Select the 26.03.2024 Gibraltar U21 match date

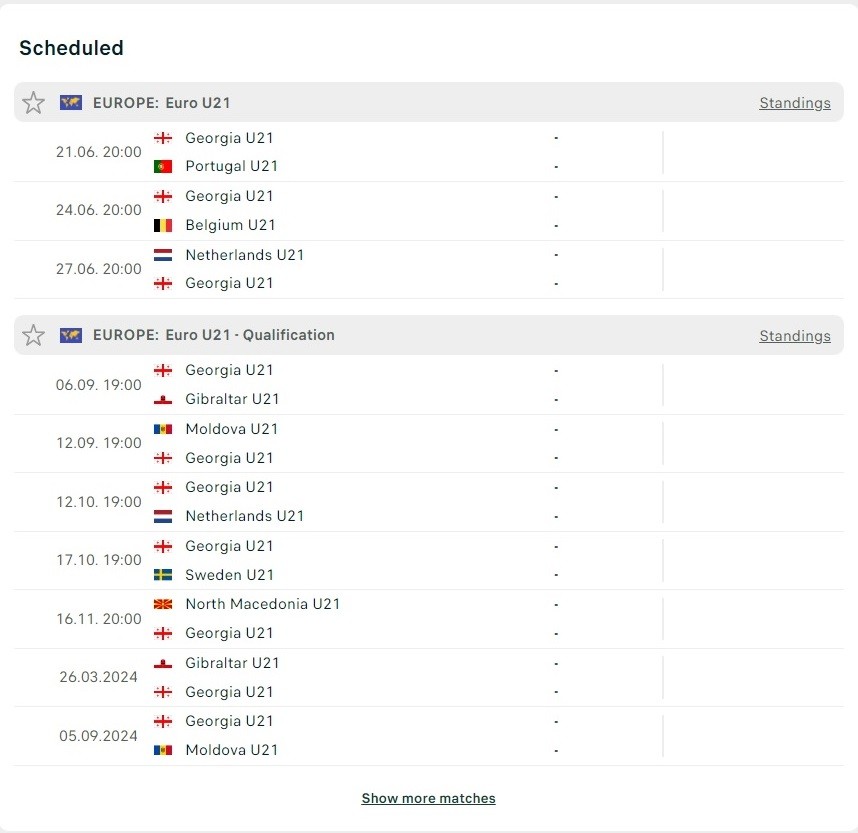[98, 677]
